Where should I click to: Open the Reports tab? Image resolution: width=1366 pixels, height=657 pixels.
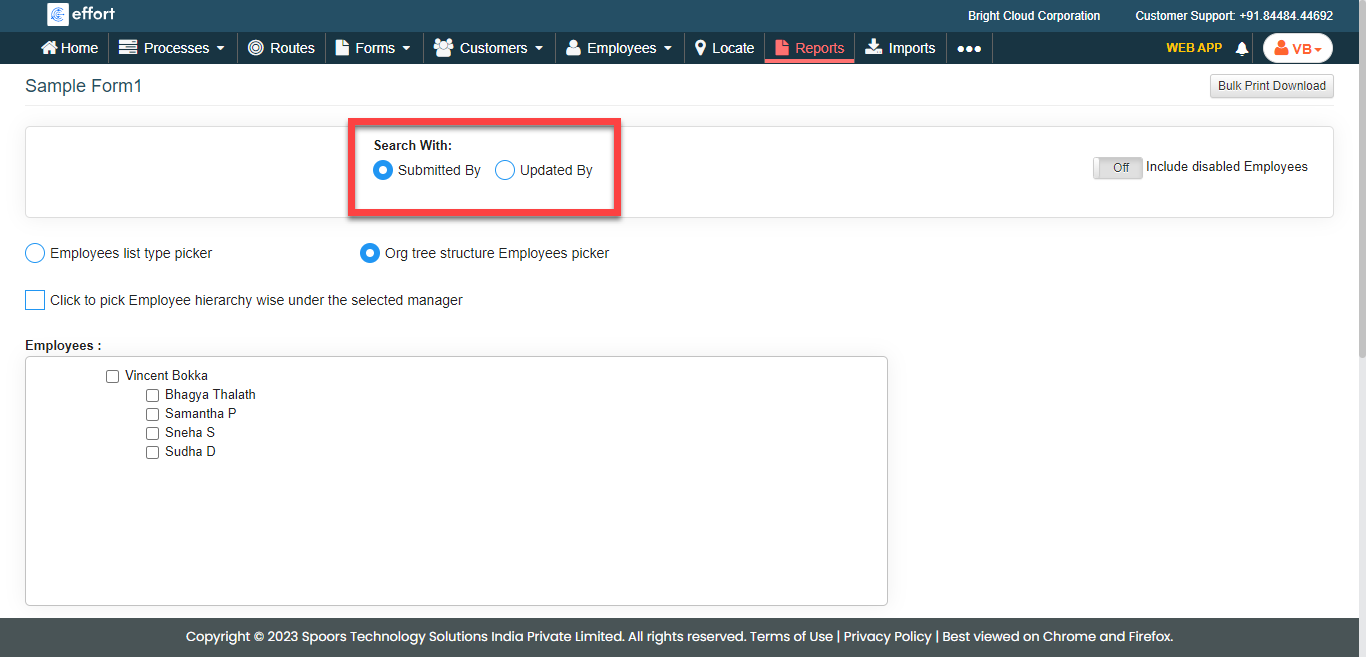click(x=809, y=48)
